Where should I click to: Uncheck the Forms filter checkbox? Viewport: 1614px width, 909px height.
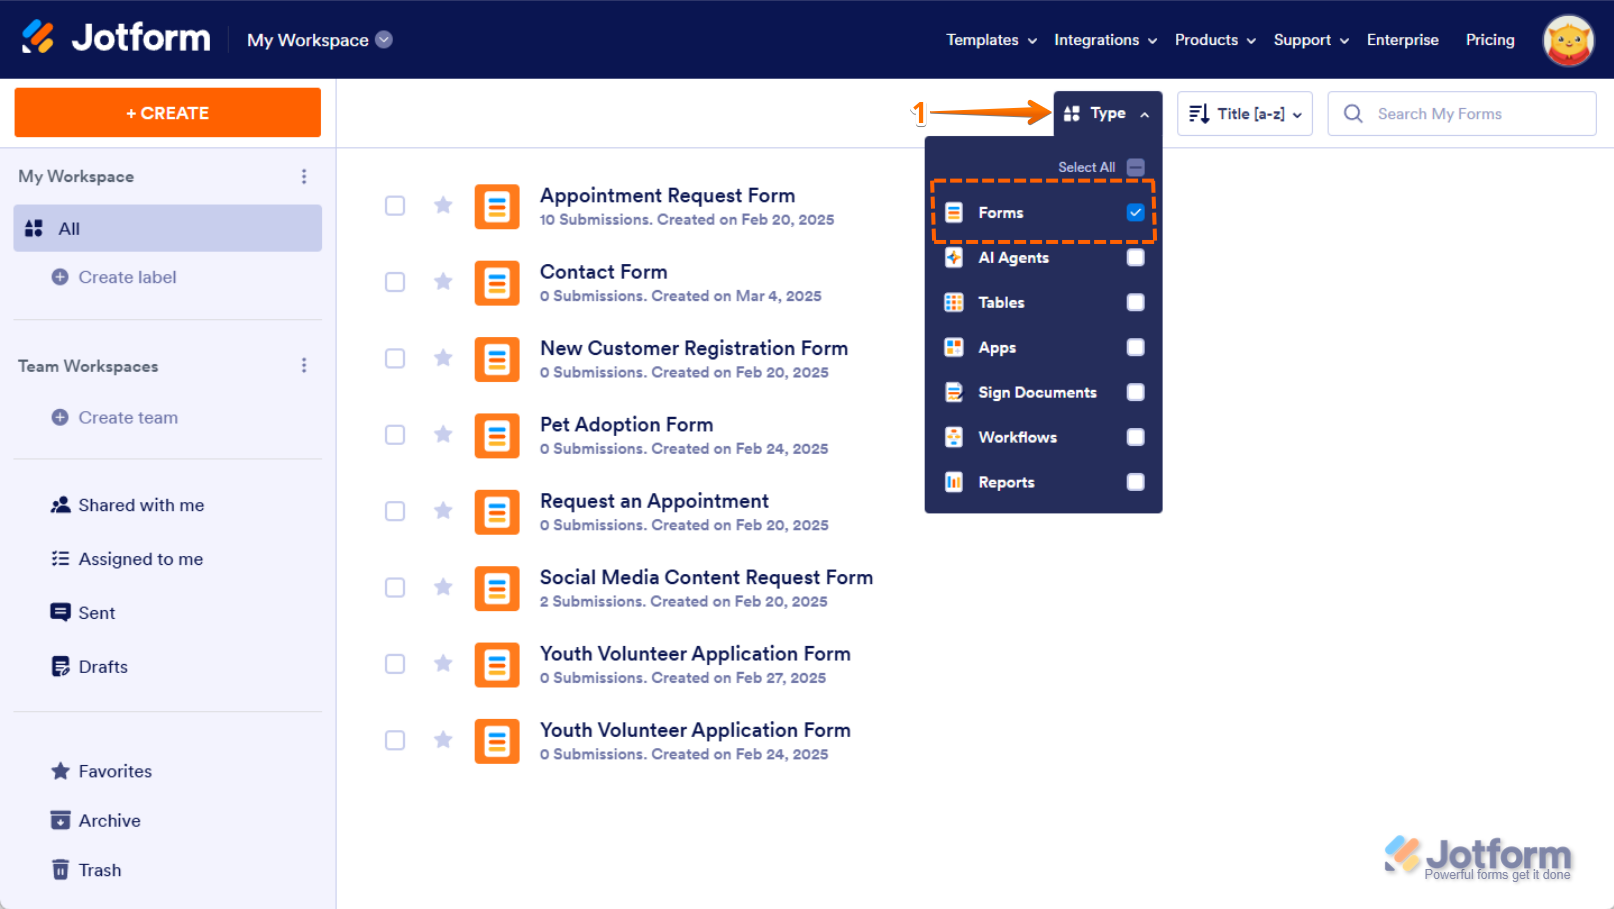1135,212
